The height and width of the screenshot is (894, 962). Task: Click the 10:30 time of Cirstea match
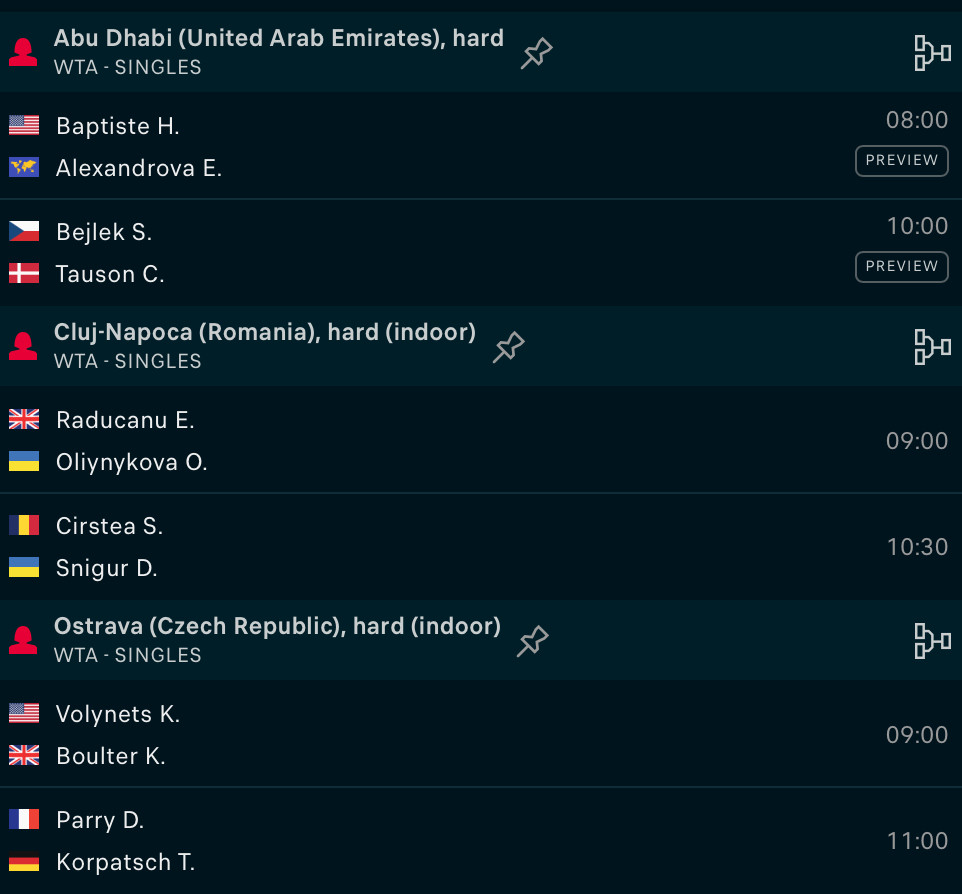point(918,547)
